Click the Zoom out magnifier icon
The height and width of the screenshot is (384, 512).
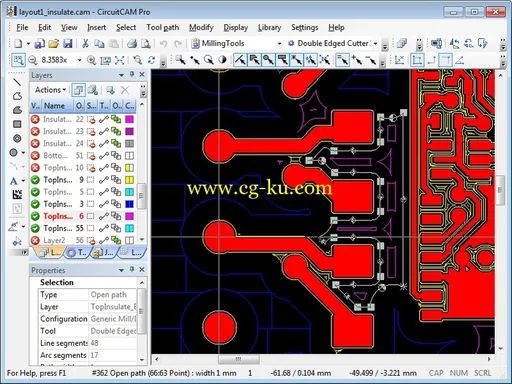click(33, 60)
